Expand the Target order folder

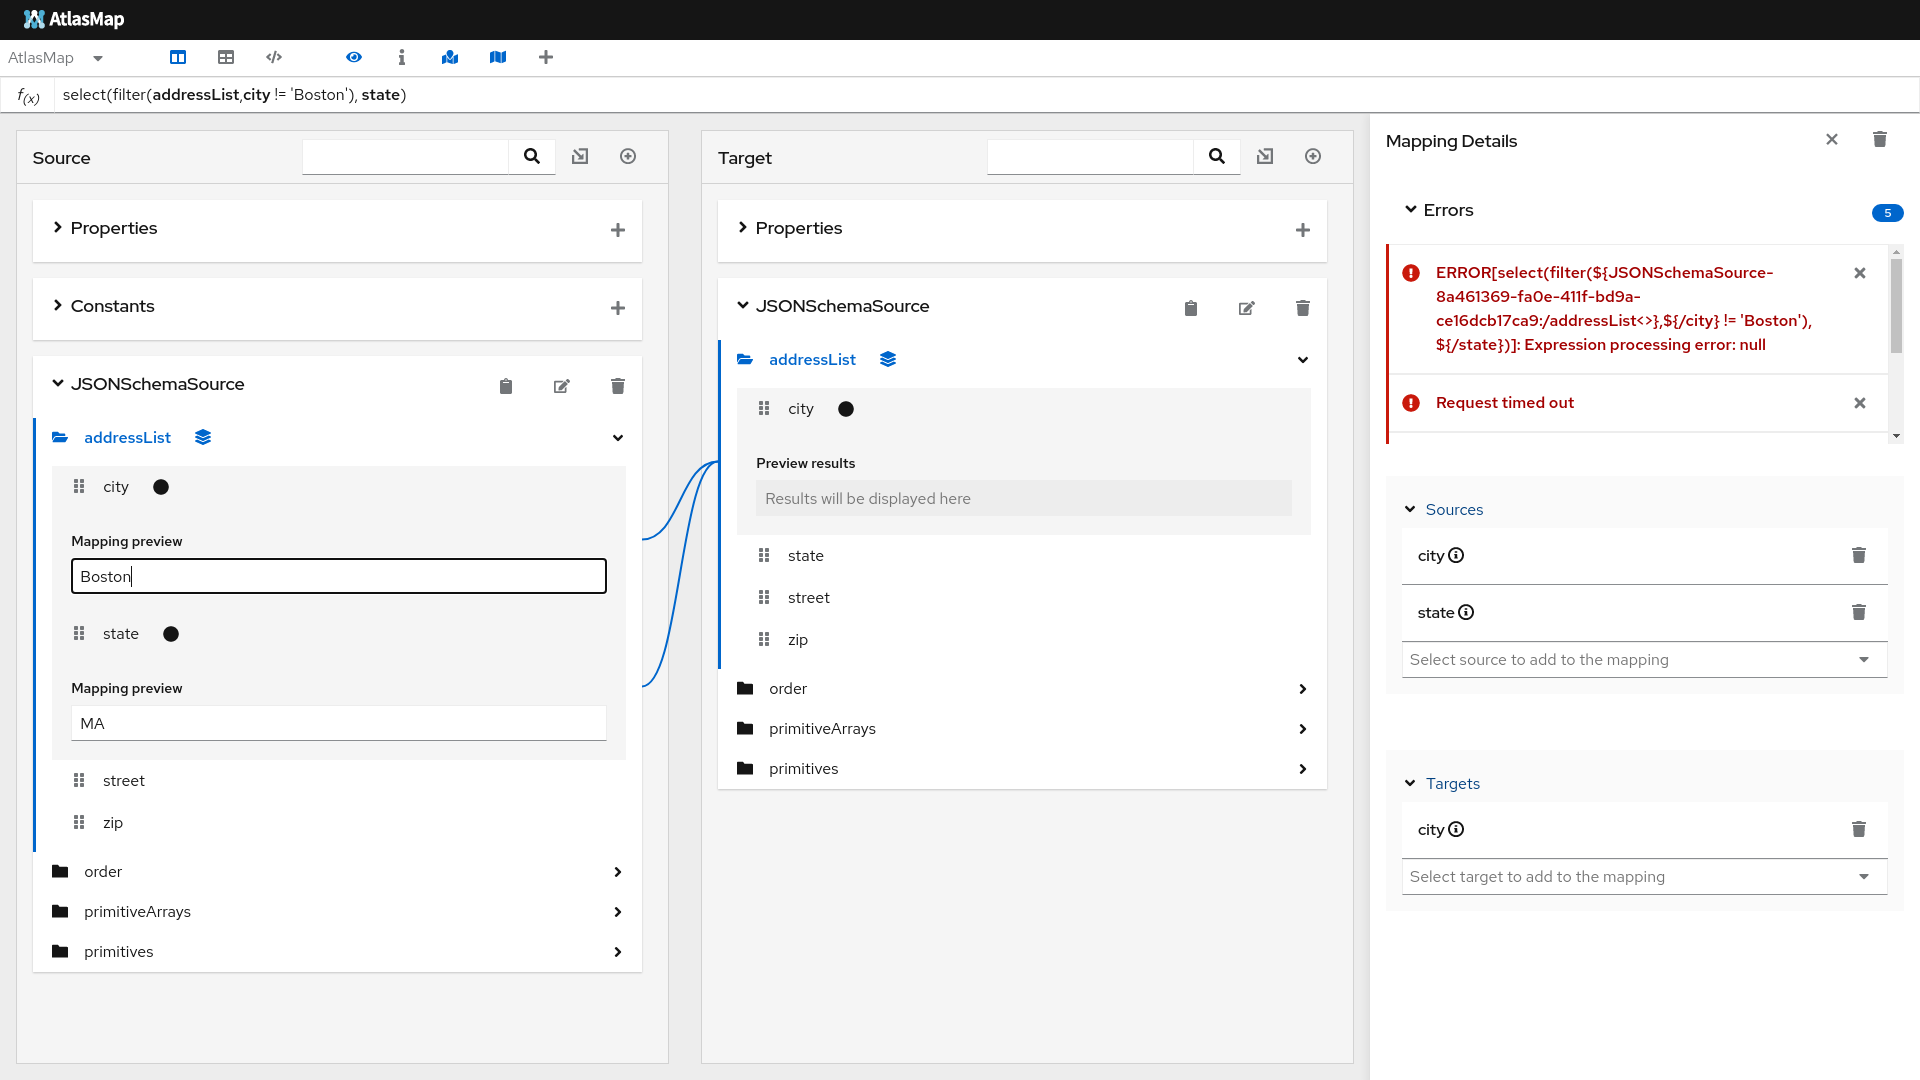click(x=1302, y=689)
